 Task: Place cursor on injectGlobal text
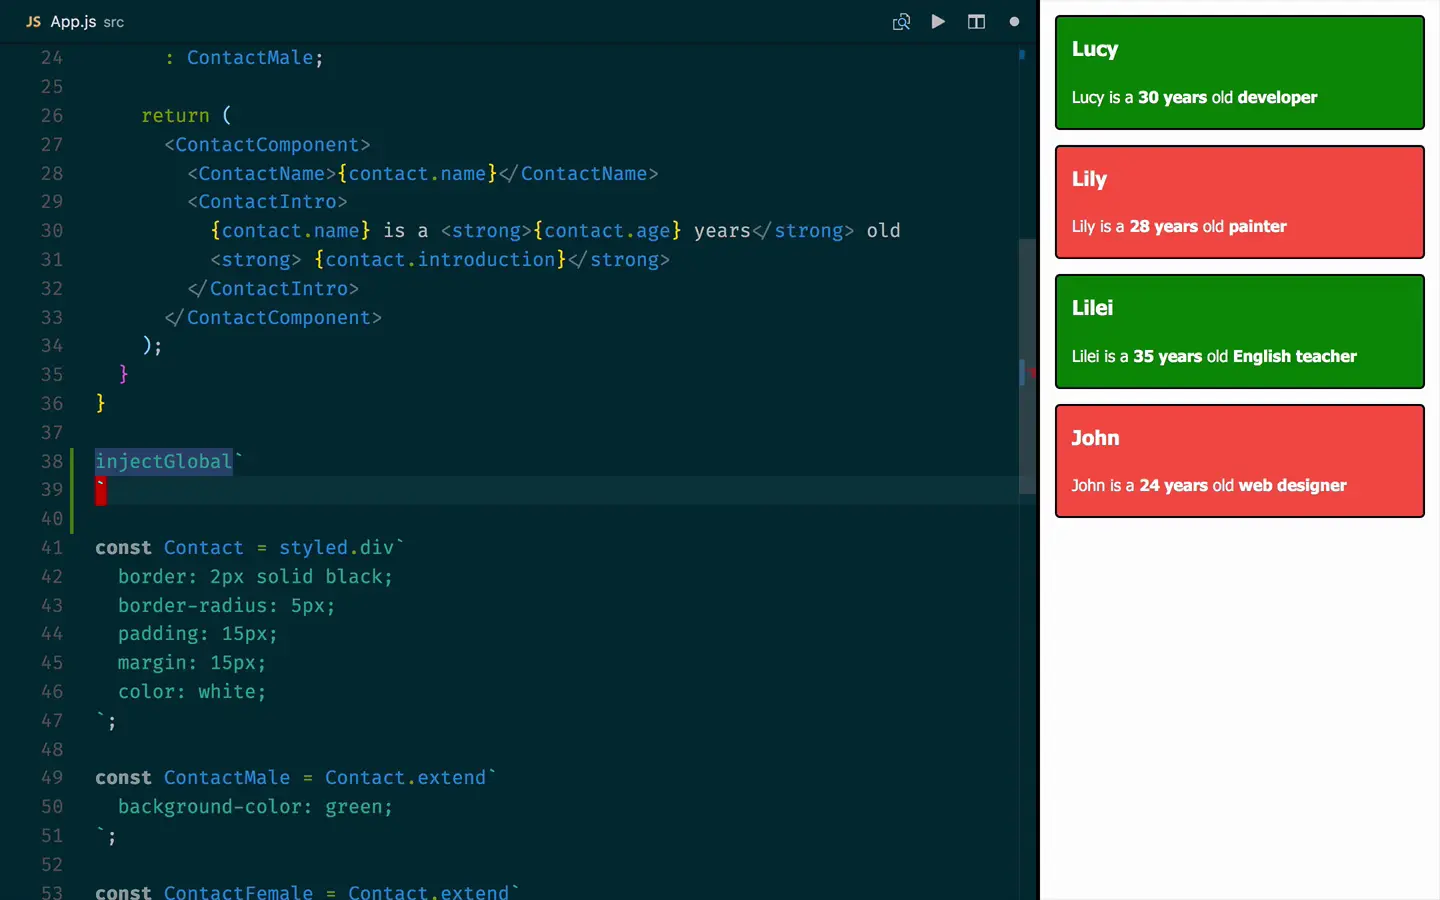164,461
